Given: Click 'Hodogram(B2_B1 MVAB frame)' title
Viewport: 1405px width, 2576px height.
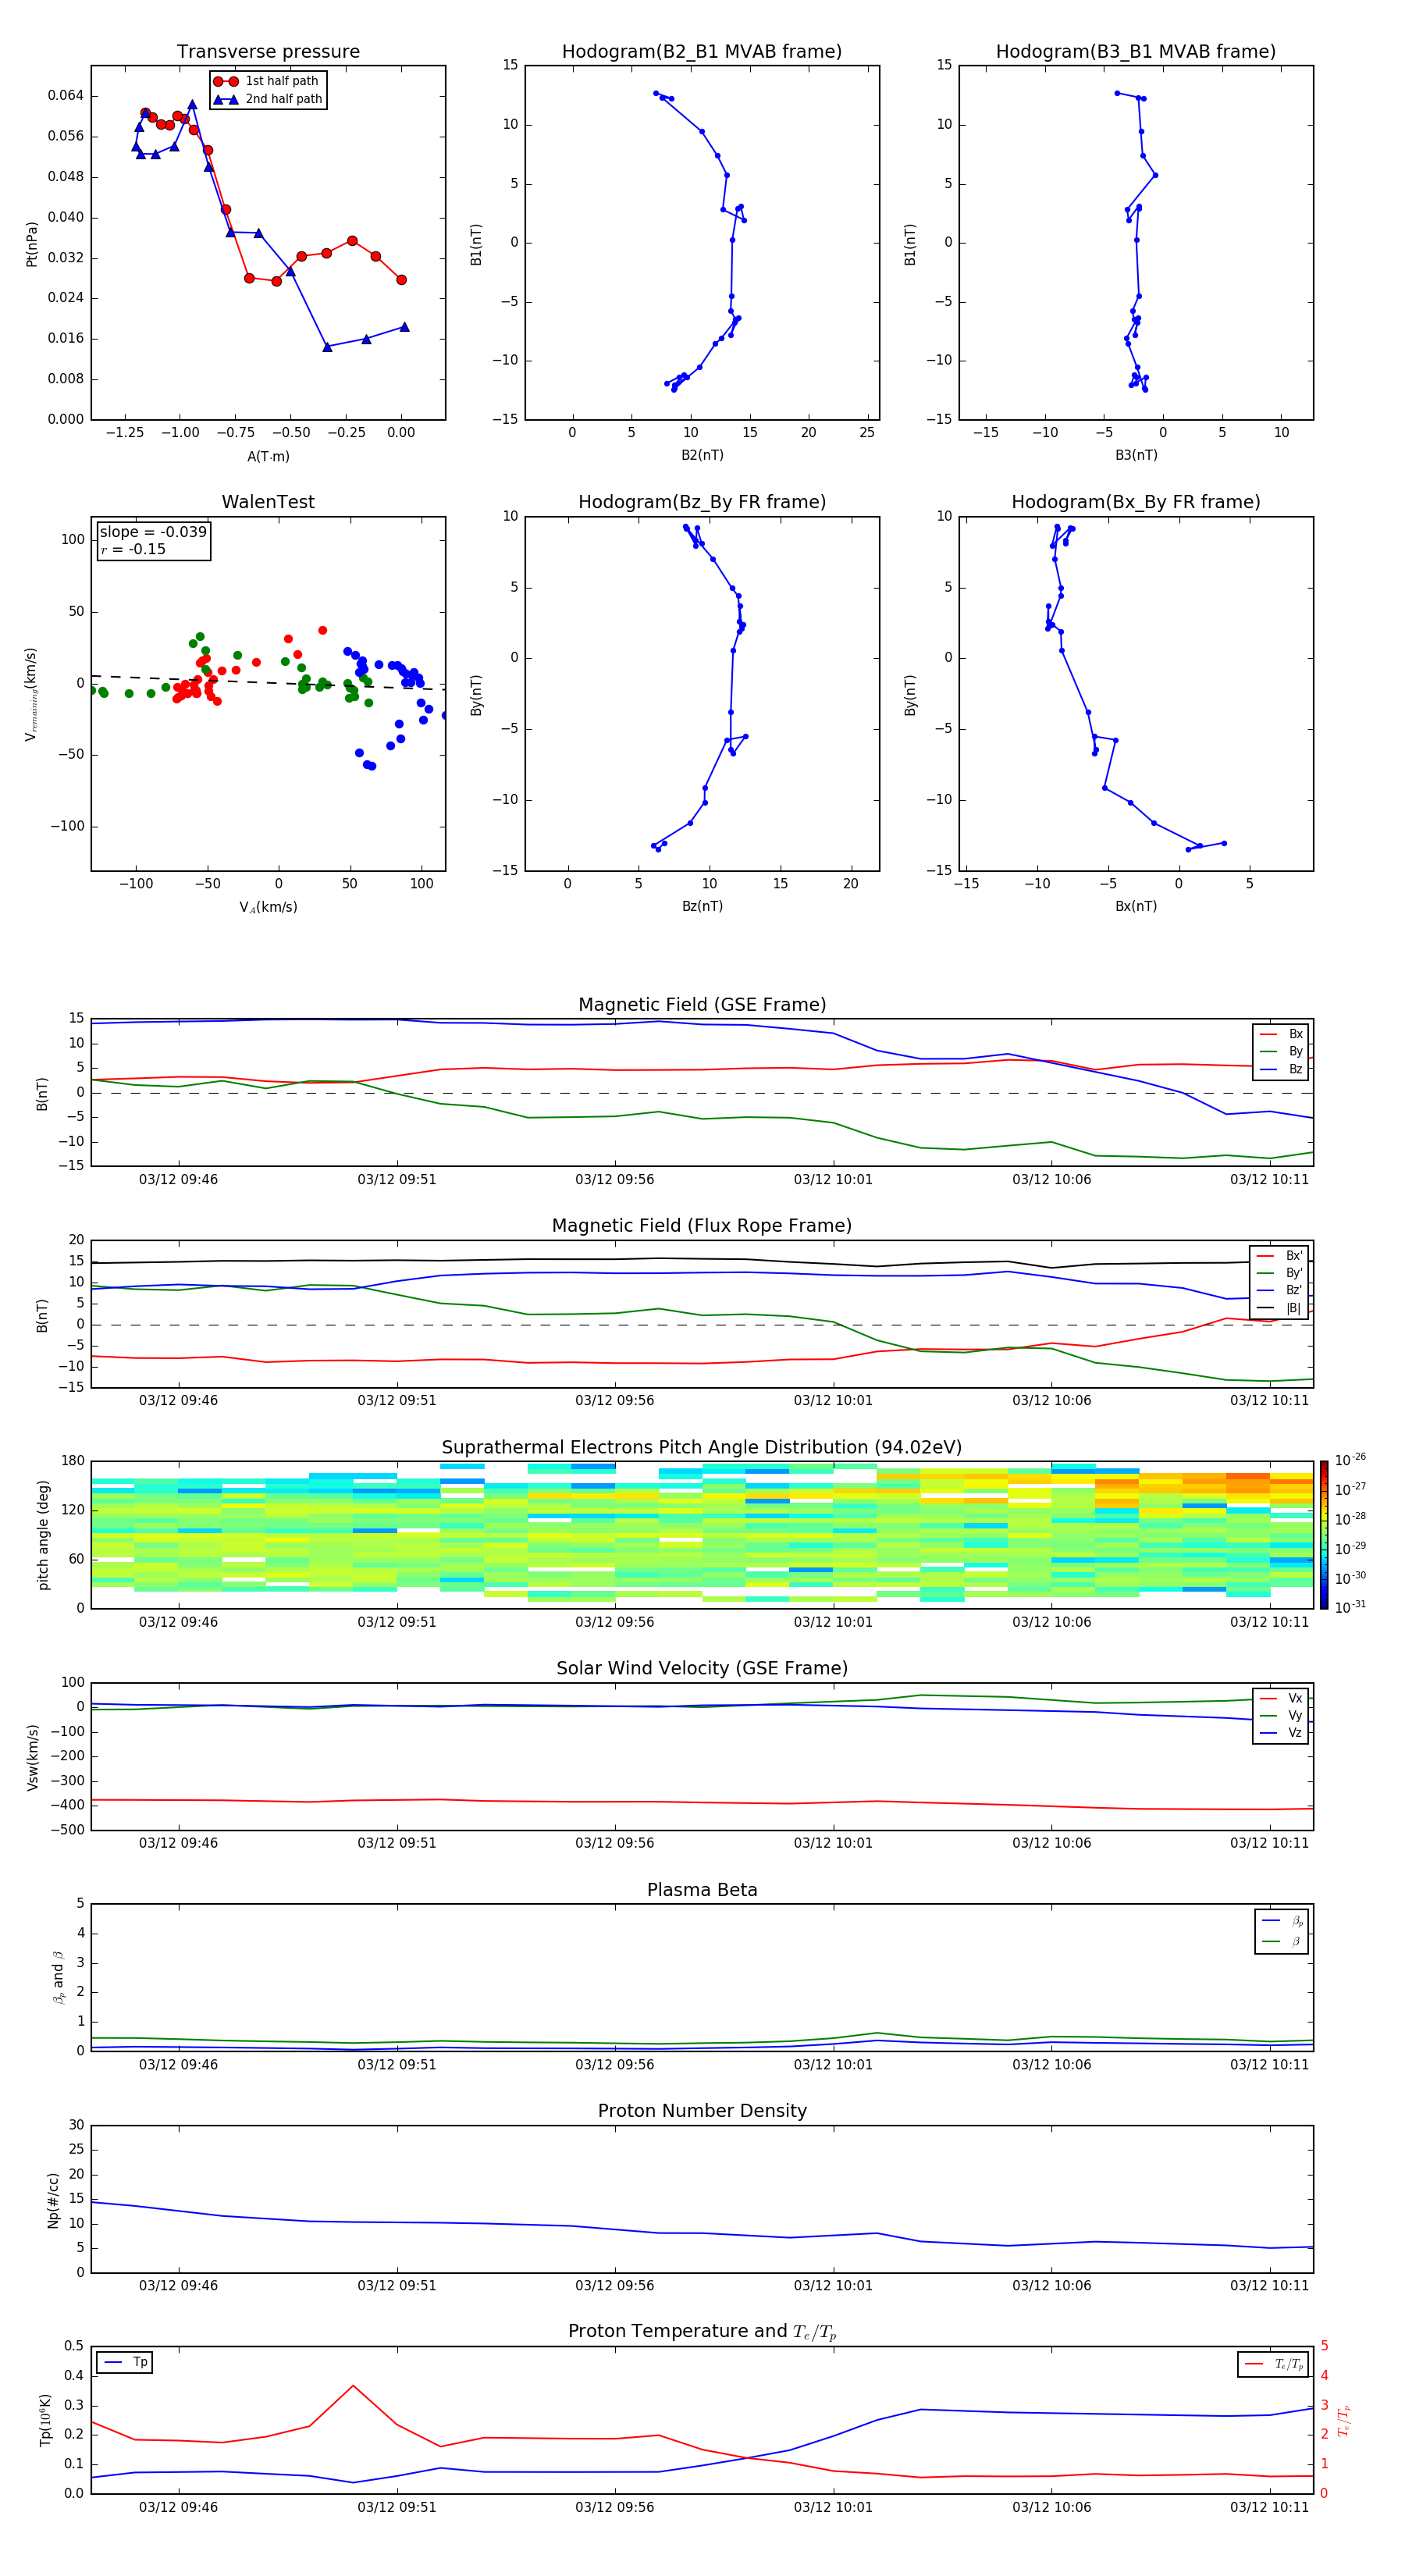Looking at the screenshot, I should 702,51.
